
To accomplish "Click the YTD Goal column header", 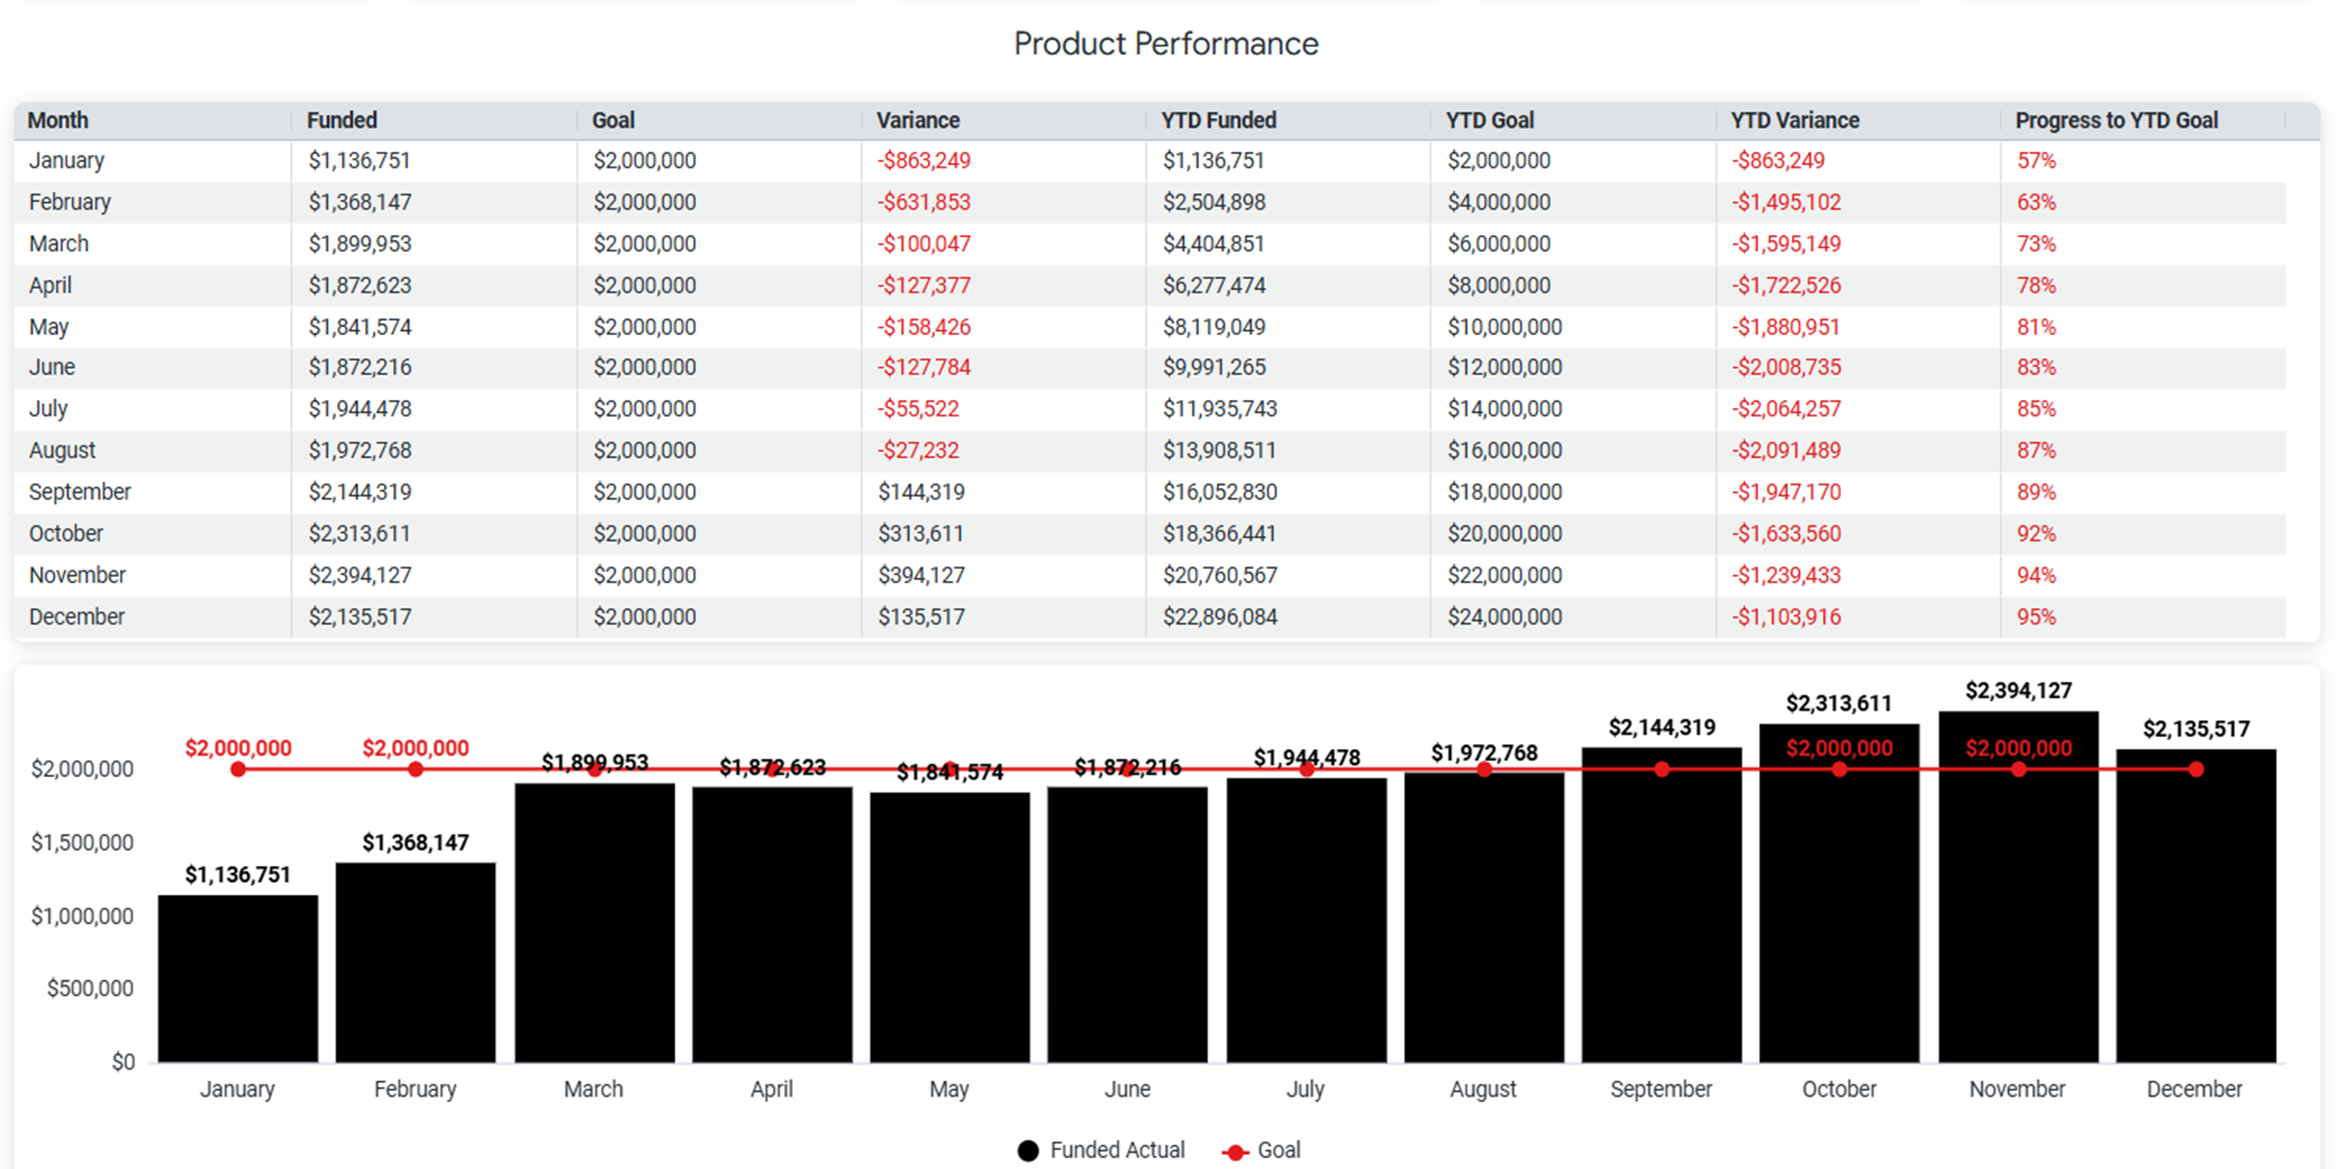I will tap(1489, 120).
